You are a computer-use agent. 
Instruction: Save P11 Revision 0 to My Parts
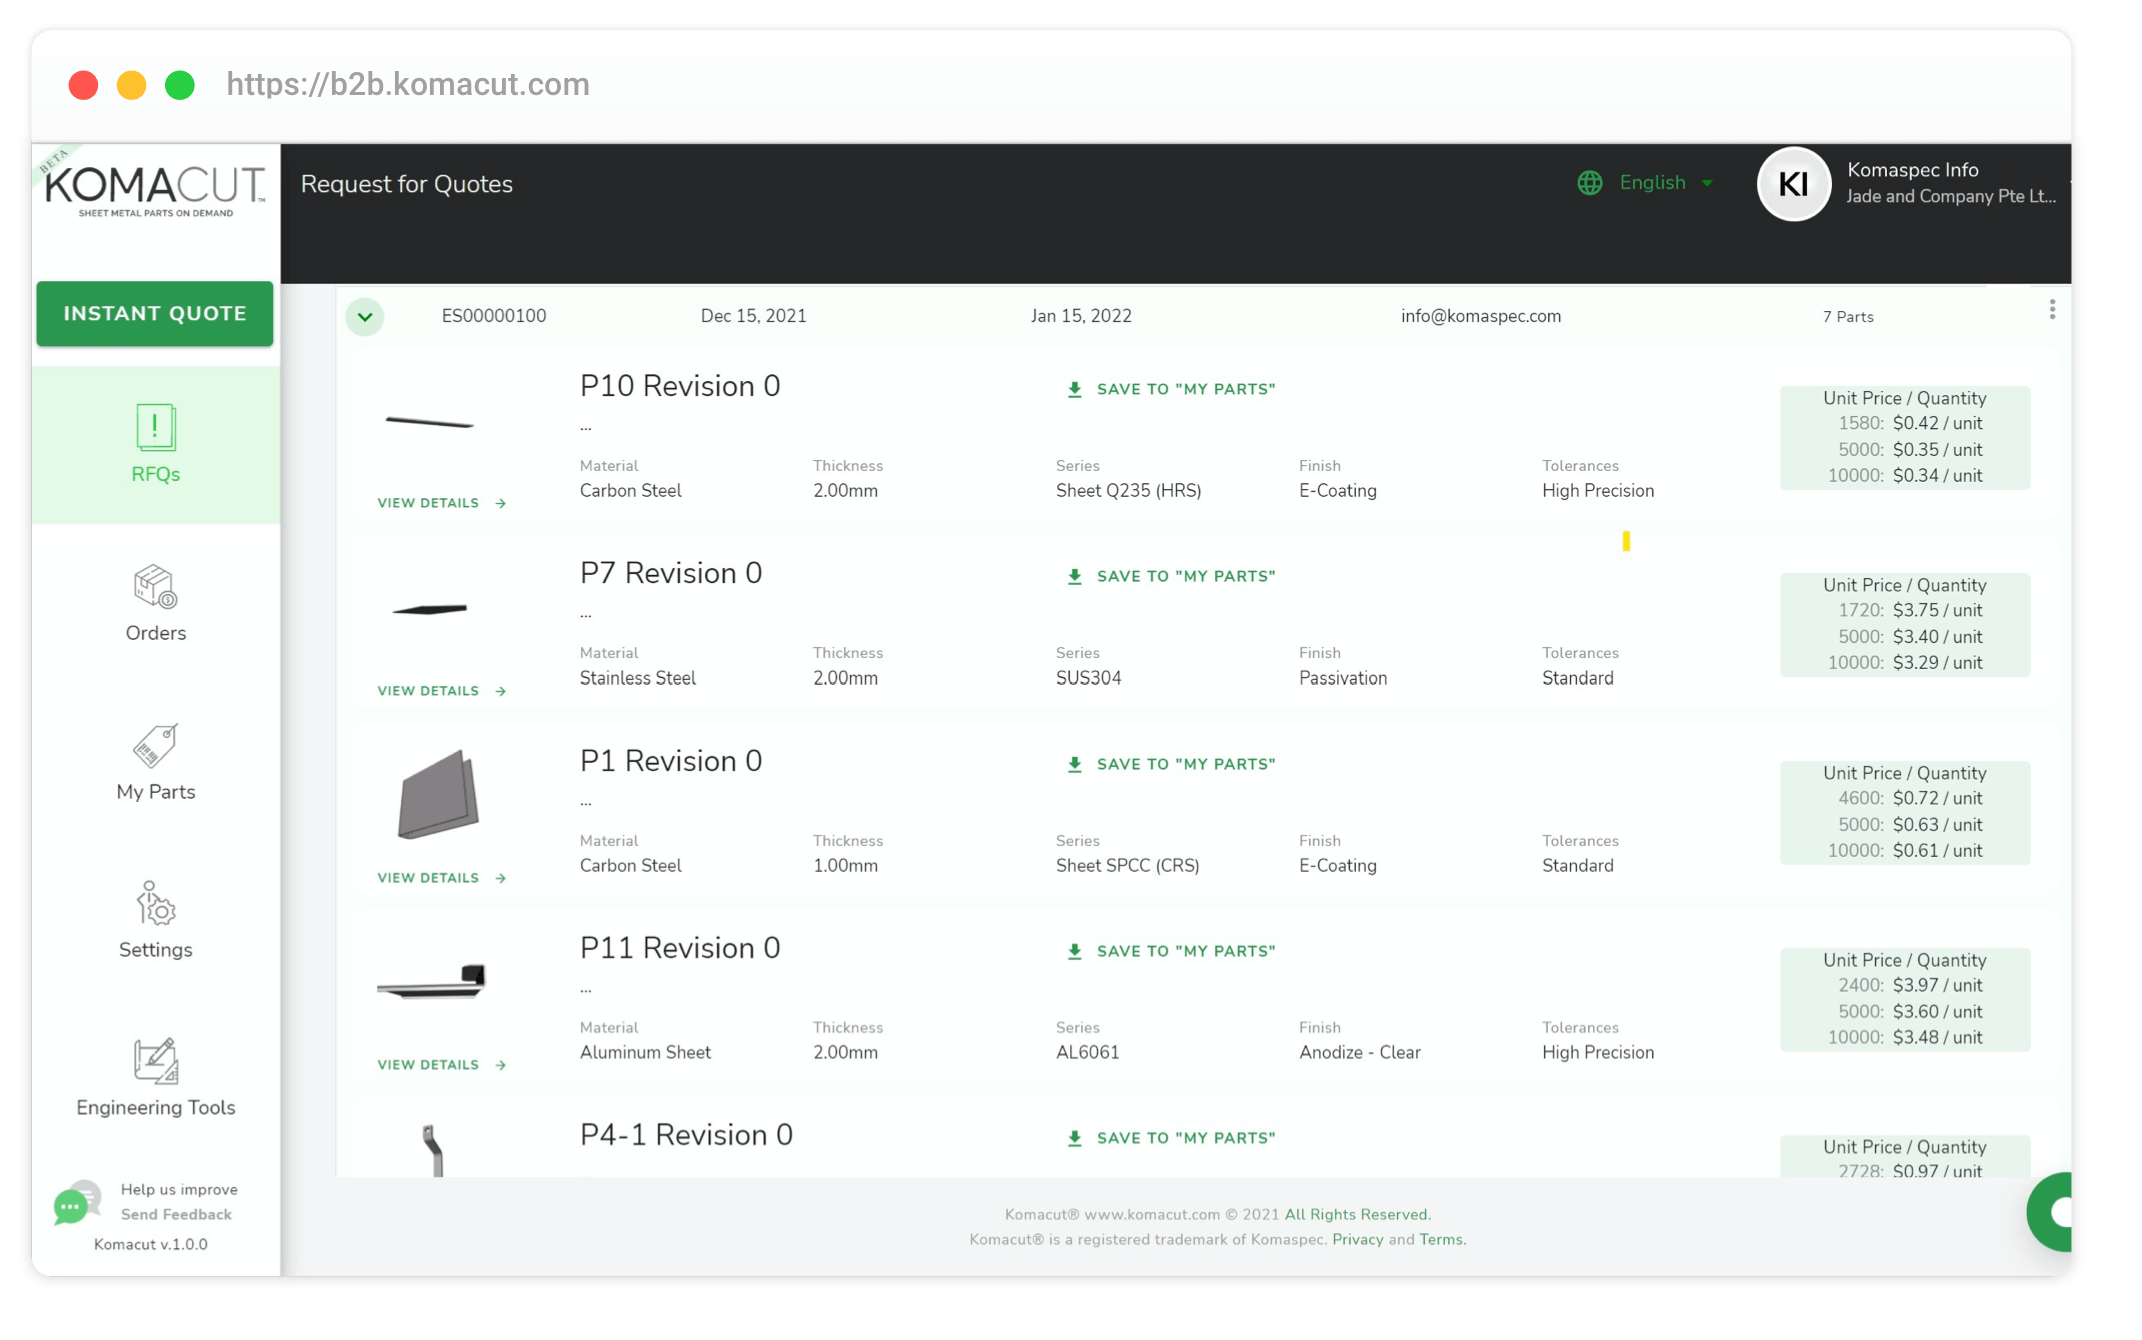[x=1171, y=951]
